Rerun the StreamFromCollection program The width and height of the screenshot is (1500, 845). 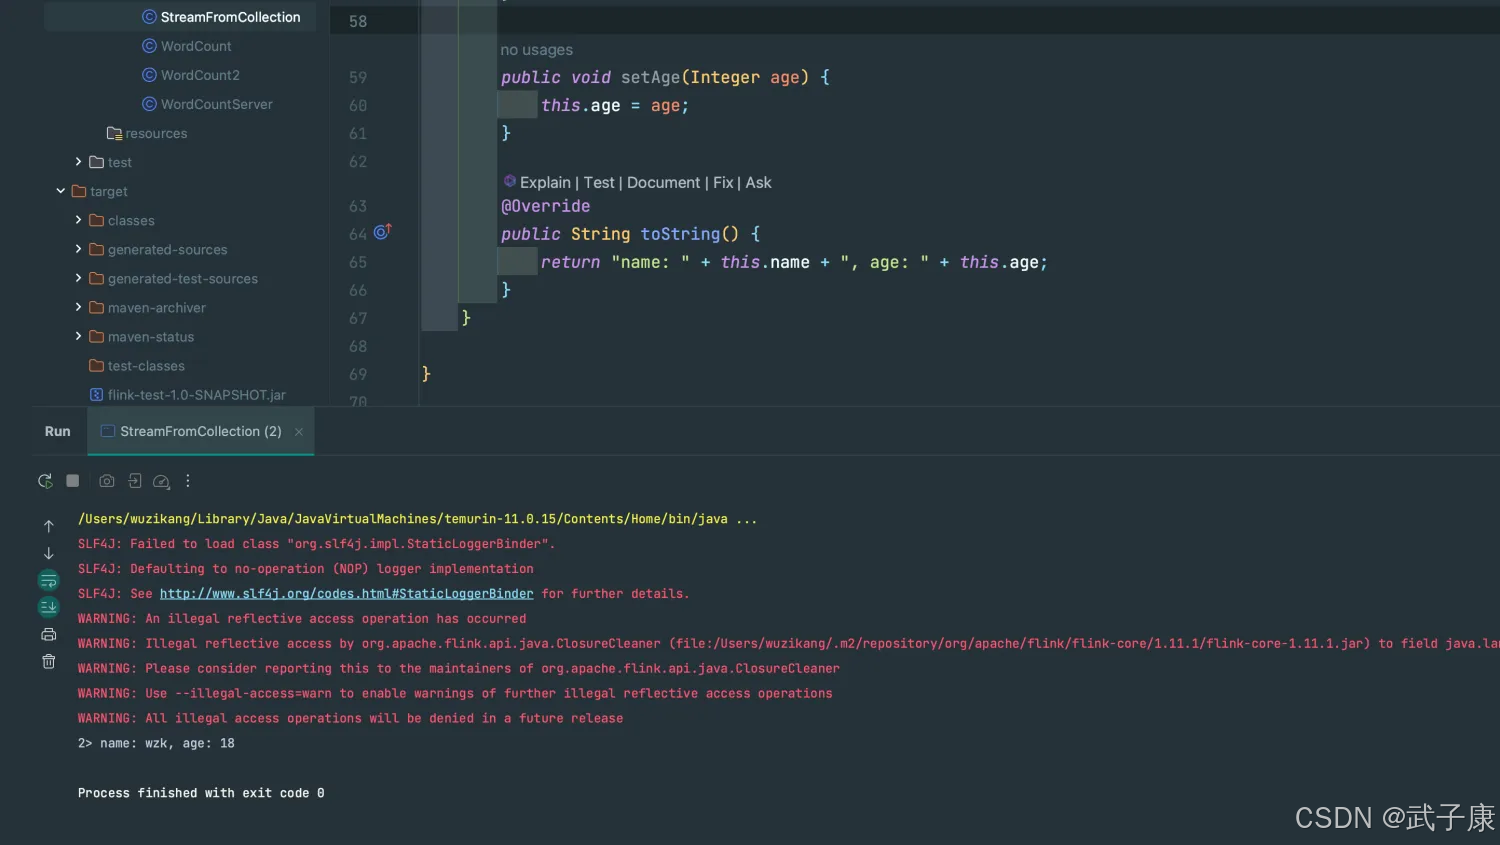(45, 481)
